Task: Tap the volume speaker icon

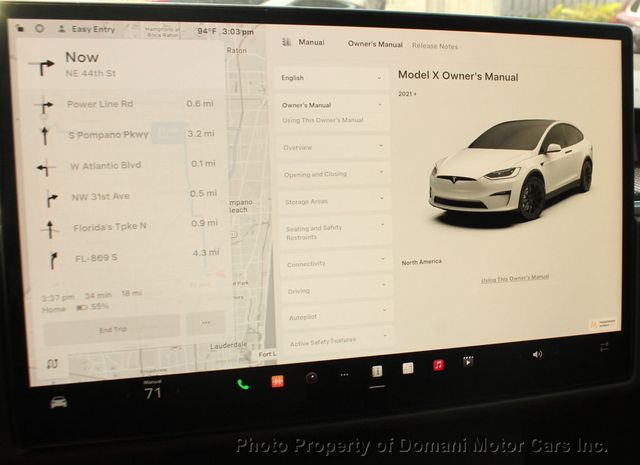Action: coord(537,354)
